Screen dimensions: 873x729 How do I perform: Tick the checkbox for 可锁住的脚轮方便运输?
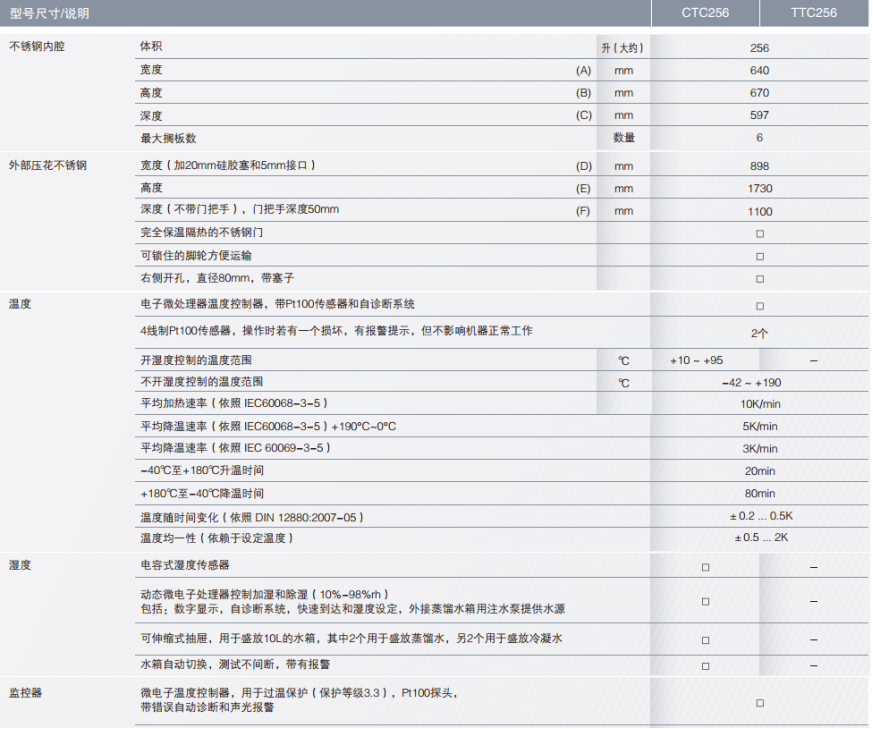click(760, 256)
